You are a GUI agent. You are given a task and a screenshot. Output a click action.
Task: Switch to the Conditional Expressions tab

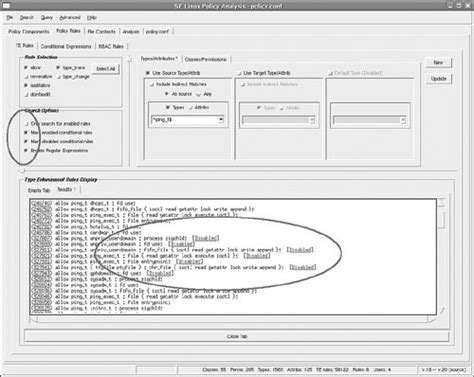point(66,46)
